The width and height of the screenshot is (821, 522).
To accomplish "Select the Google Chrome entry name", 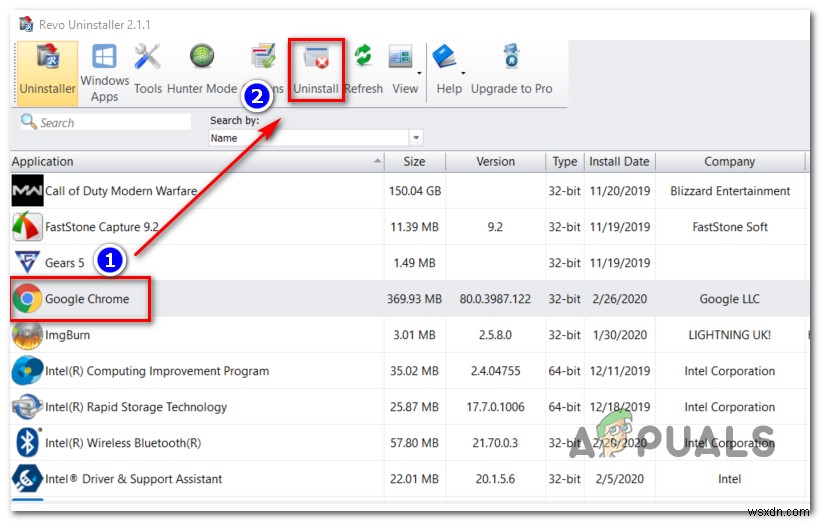I will [x=87, y=299].
